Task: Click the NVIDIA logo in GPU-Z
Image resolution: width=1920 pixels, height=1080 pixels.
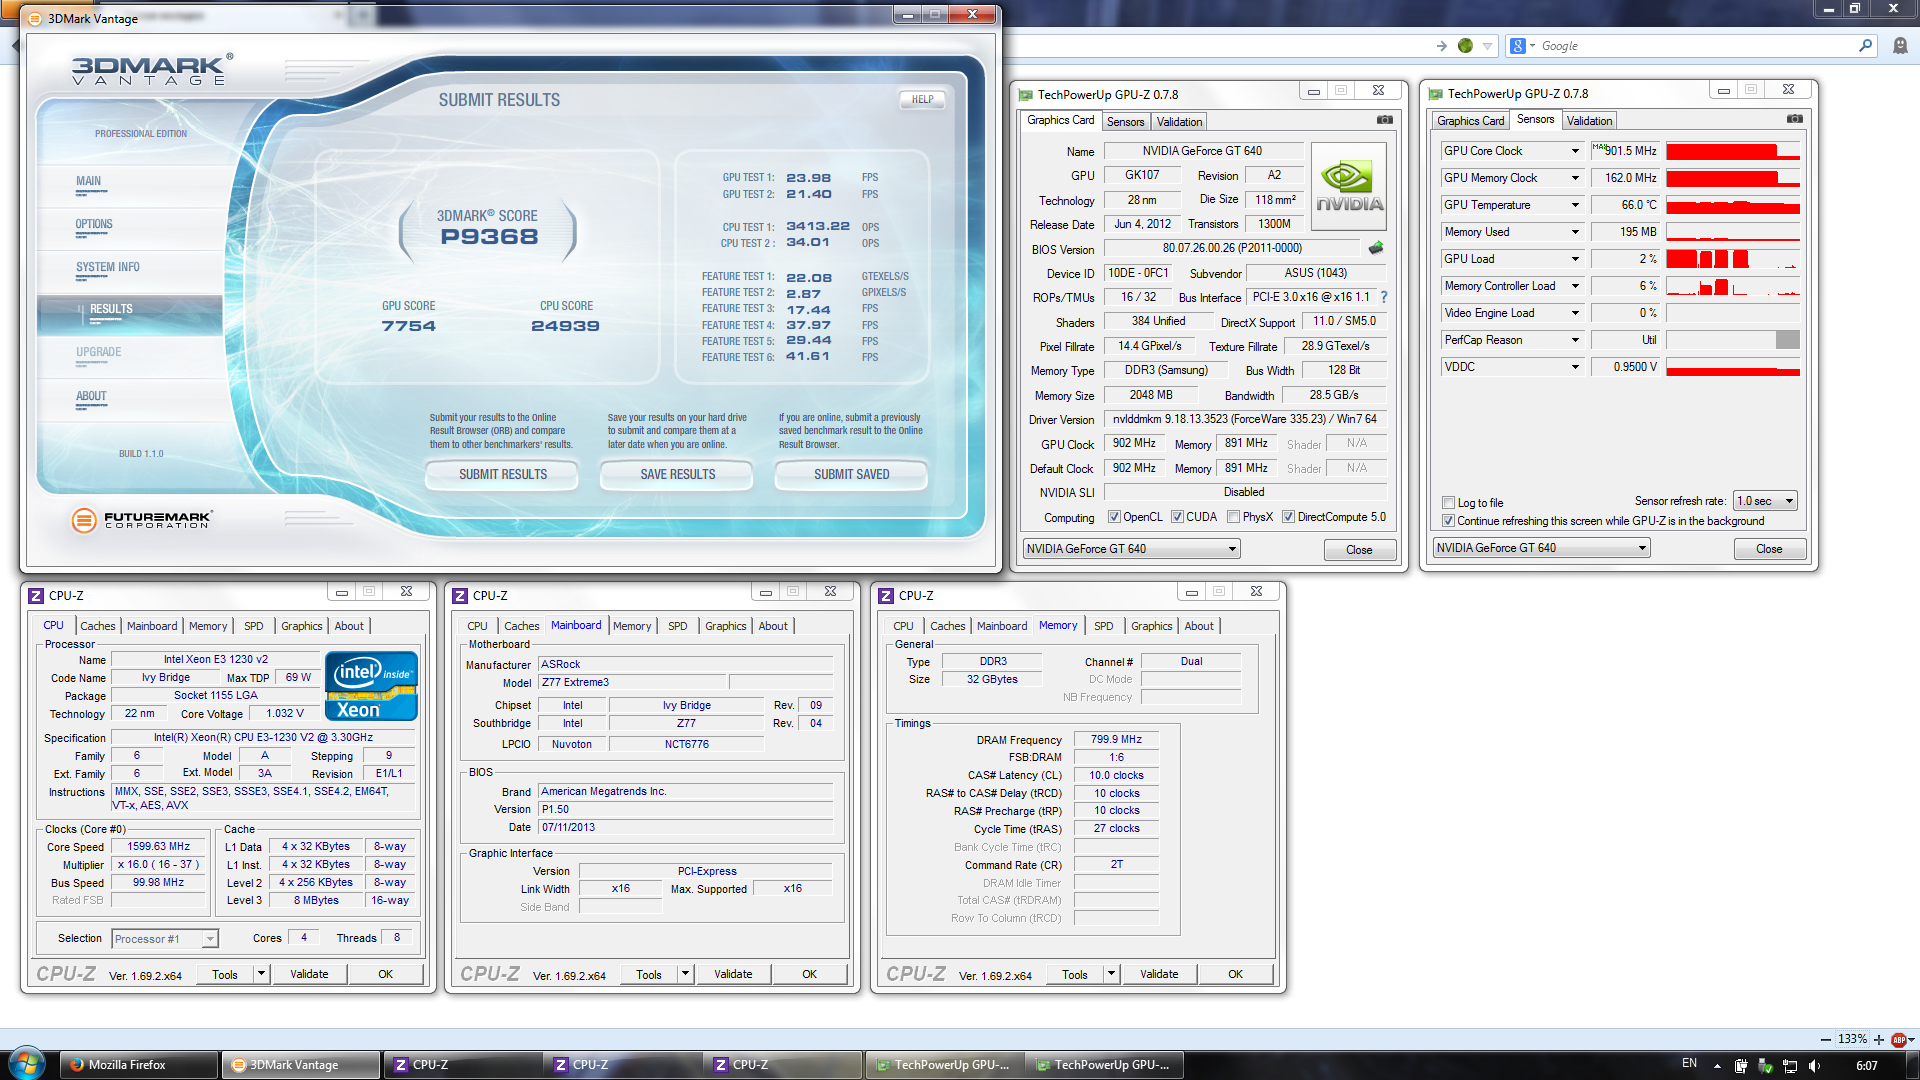Action: [1348, 187]
